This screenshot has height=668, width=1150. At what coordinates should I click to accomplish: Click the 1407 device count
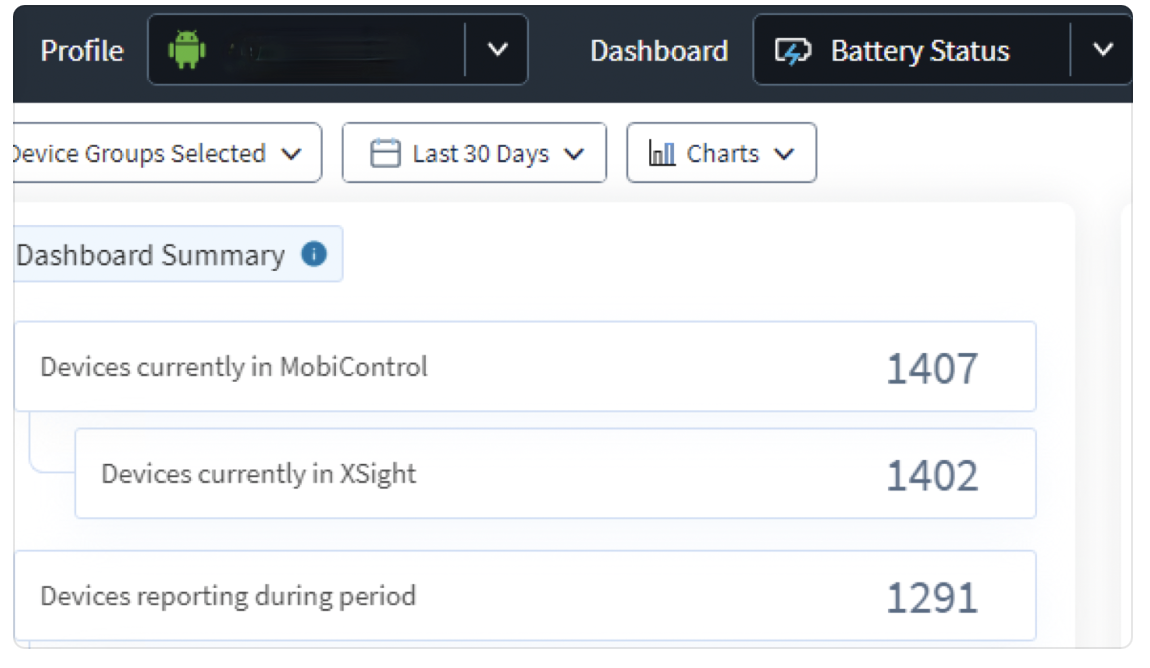pos(932,369)
